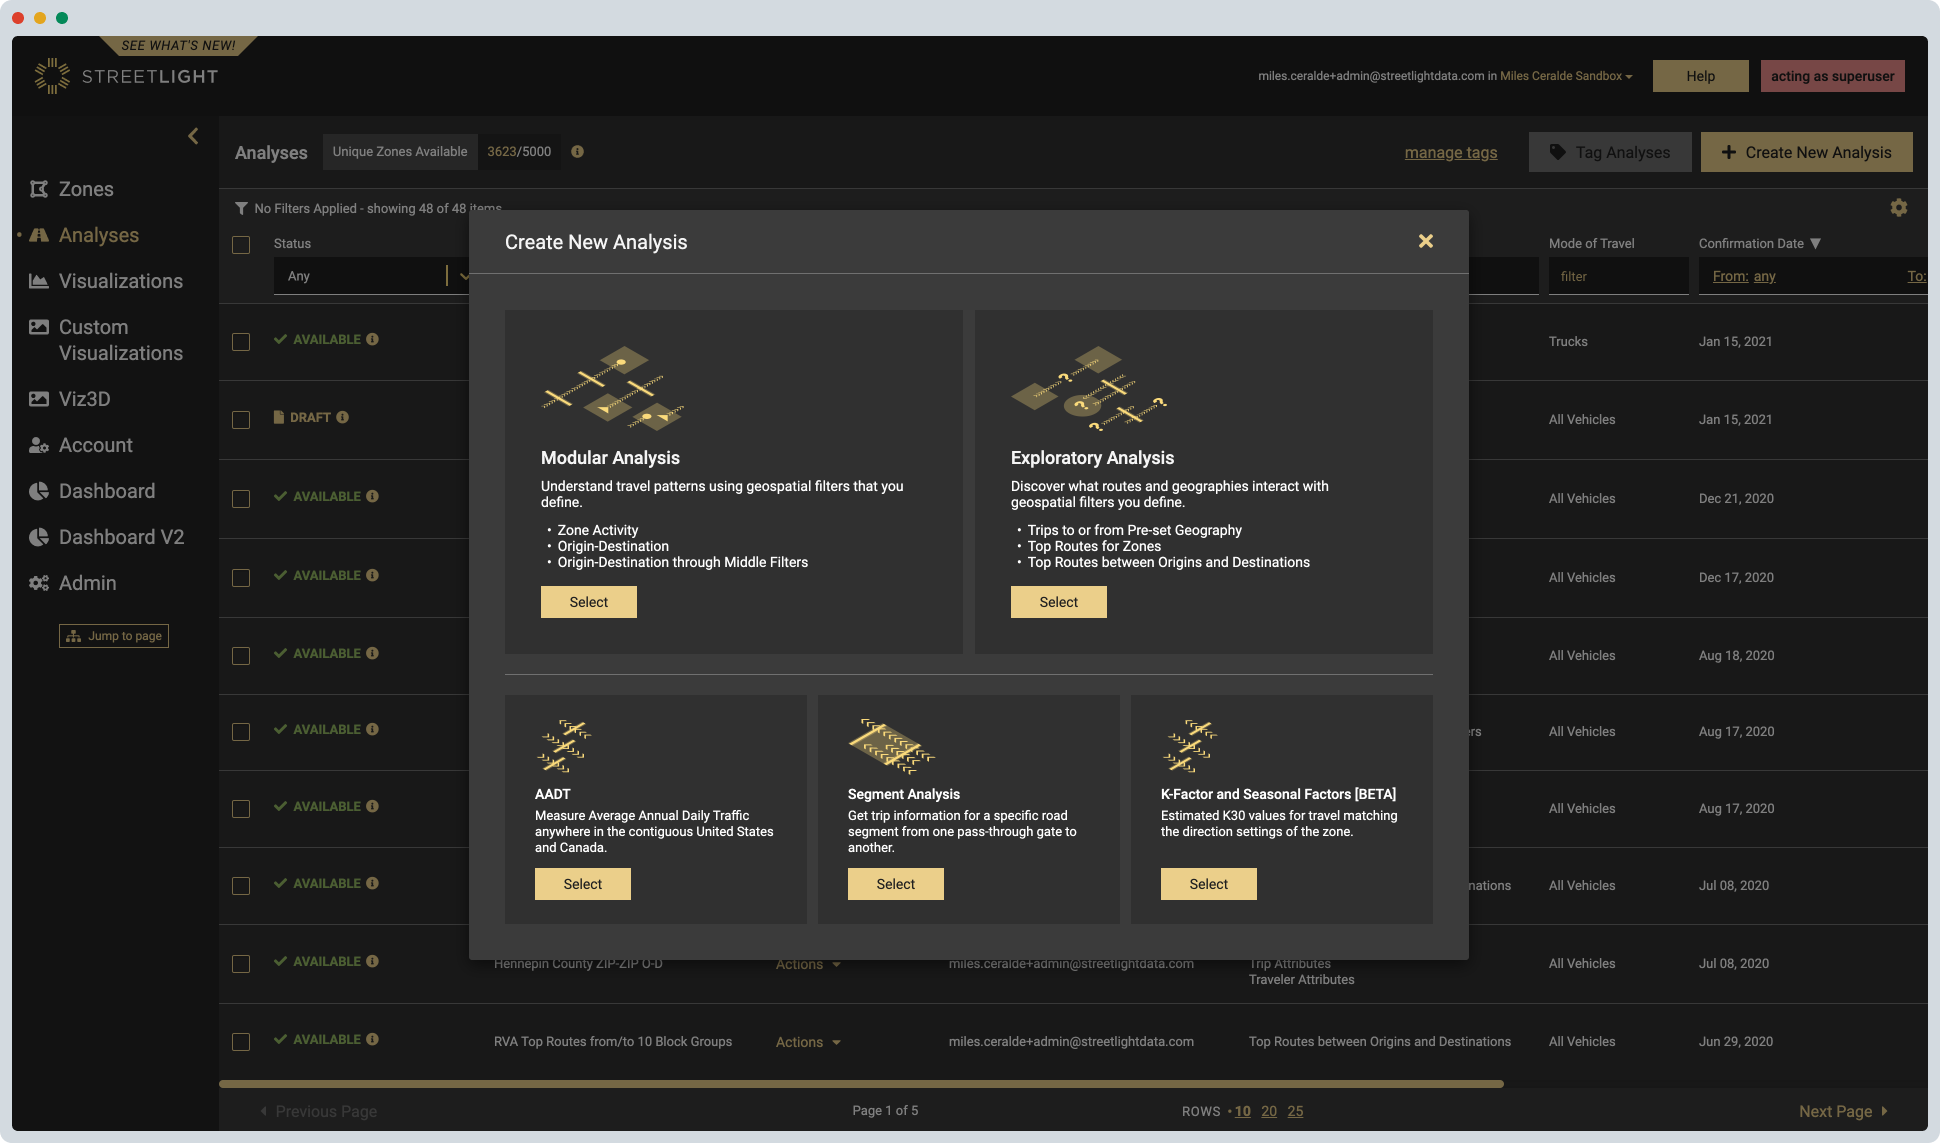Click the 3623/5000 zones count
Screen dimensions: 1940x1143
tap(519, 152)
